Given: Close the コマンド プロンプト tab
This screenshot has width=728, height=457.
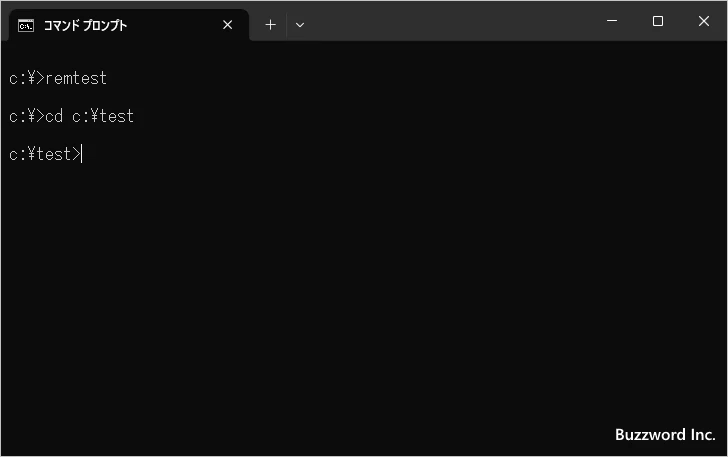Looking at the screenshot, I should point(227,25).
